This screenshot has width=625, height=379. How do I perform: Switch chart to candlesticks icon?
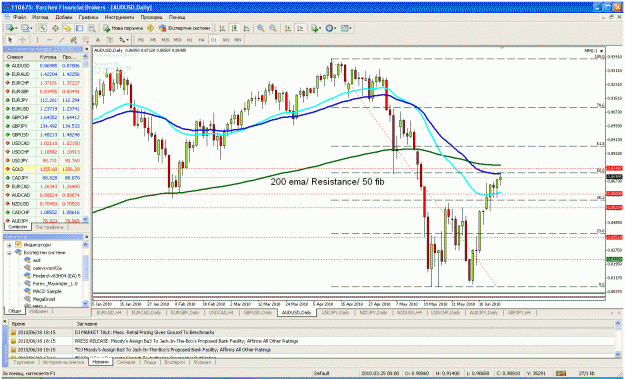[234, 28]
